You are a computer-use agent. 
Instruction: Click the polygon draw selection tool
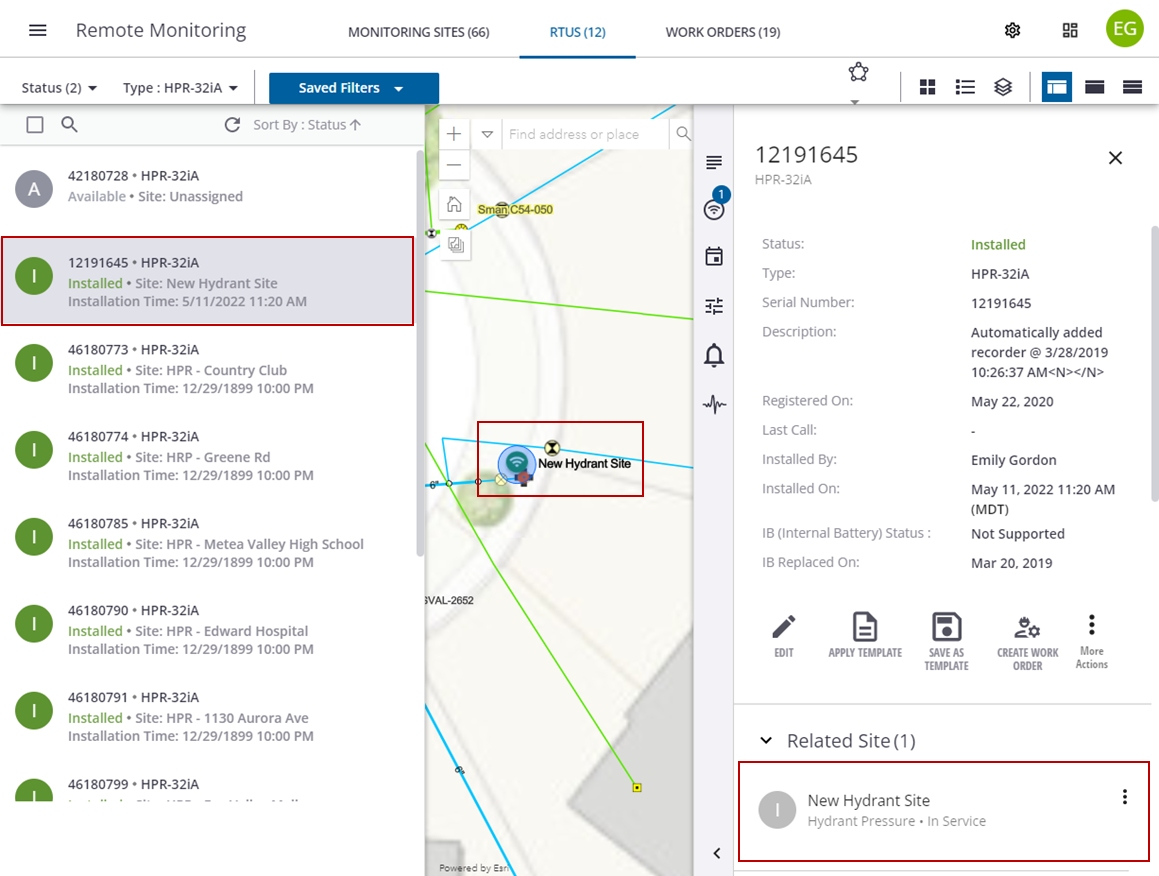coord(858,72)
